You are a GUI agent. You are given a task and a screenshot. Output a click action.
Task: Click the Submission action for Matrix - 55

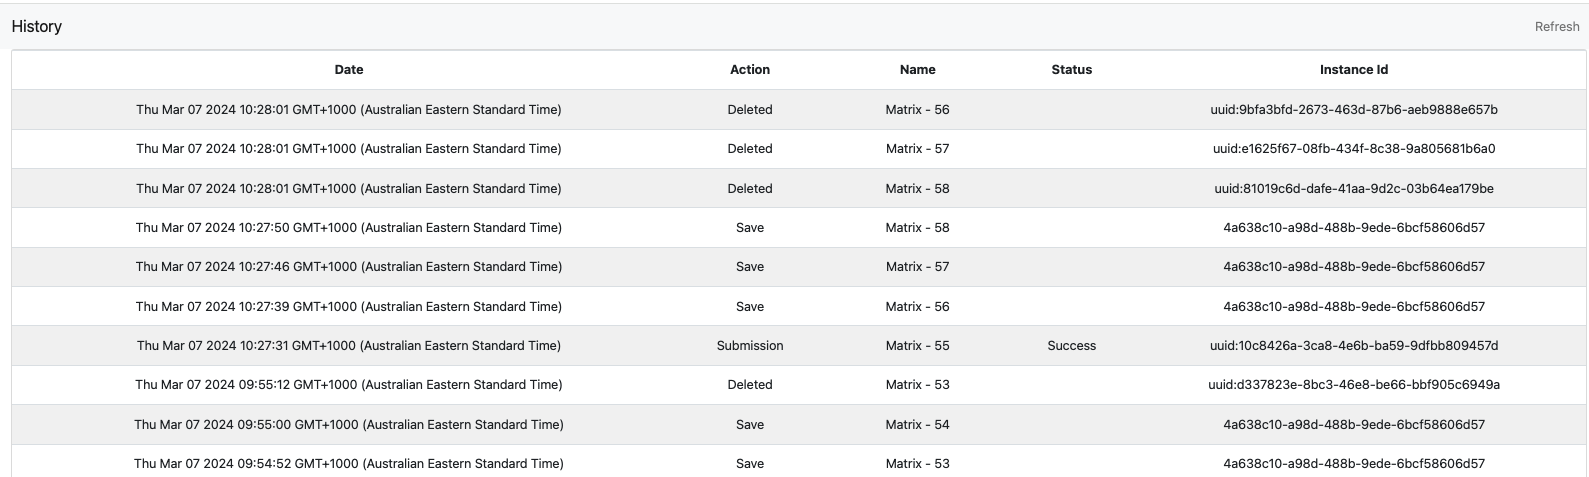(x=750, y=346)
